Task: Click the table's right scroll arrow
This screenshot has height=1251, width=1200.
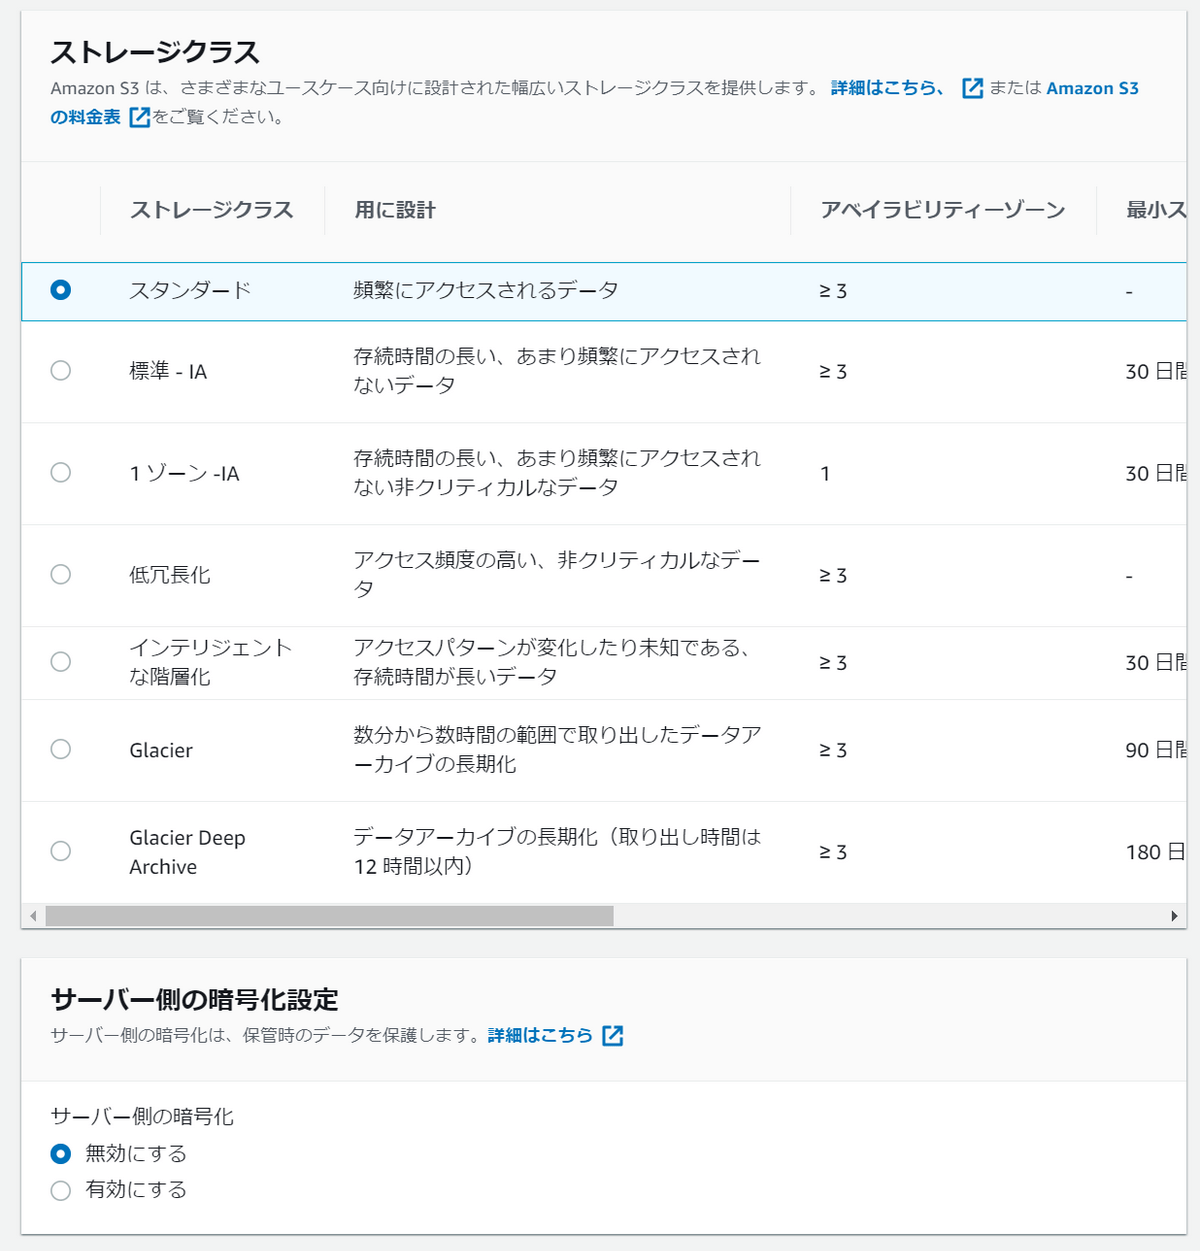Action: pyautogui.click(x=1174, y=916)
